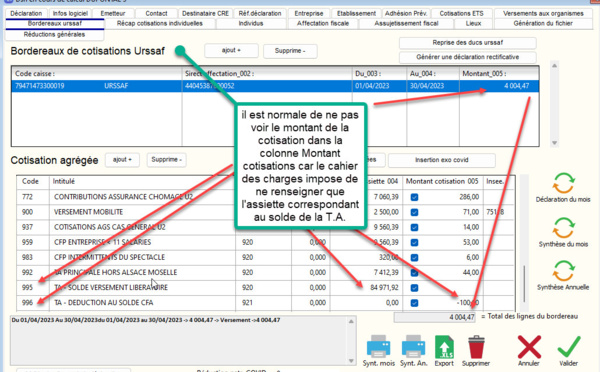Image resolution: width=600 pixels, height=372 pixels.
Task: Select row VERSEMENT MOBILITE
Action: click(x=266, y=212)
